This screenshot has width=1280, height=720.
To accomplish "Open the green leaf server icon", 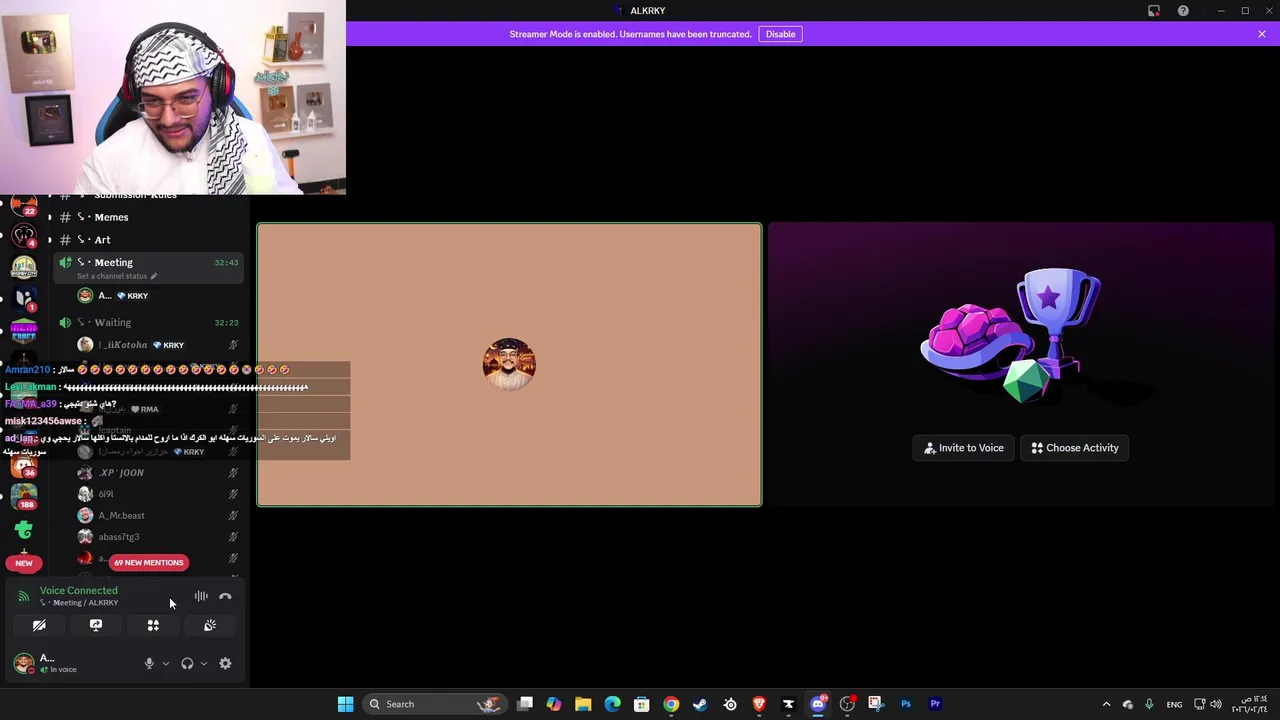I will pyautogui.click(x=24, y=530).
